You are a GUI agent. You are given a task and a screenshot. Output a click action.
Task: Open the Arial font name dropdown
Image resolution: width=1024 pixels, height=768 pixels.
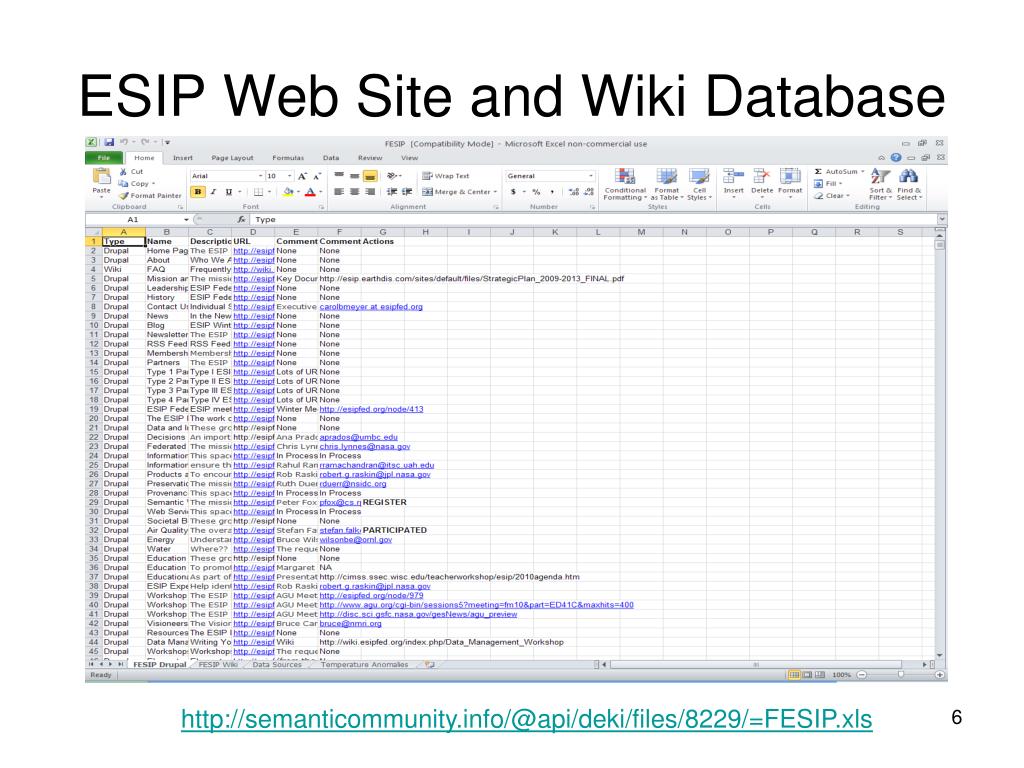point(260,176)
